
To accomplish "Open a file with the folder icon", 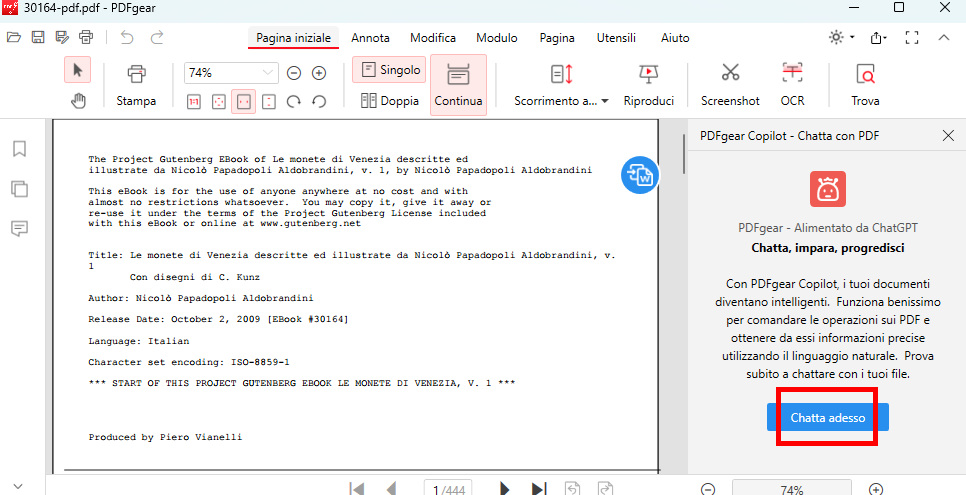I will pyautogui.click(x=14, y=38).
